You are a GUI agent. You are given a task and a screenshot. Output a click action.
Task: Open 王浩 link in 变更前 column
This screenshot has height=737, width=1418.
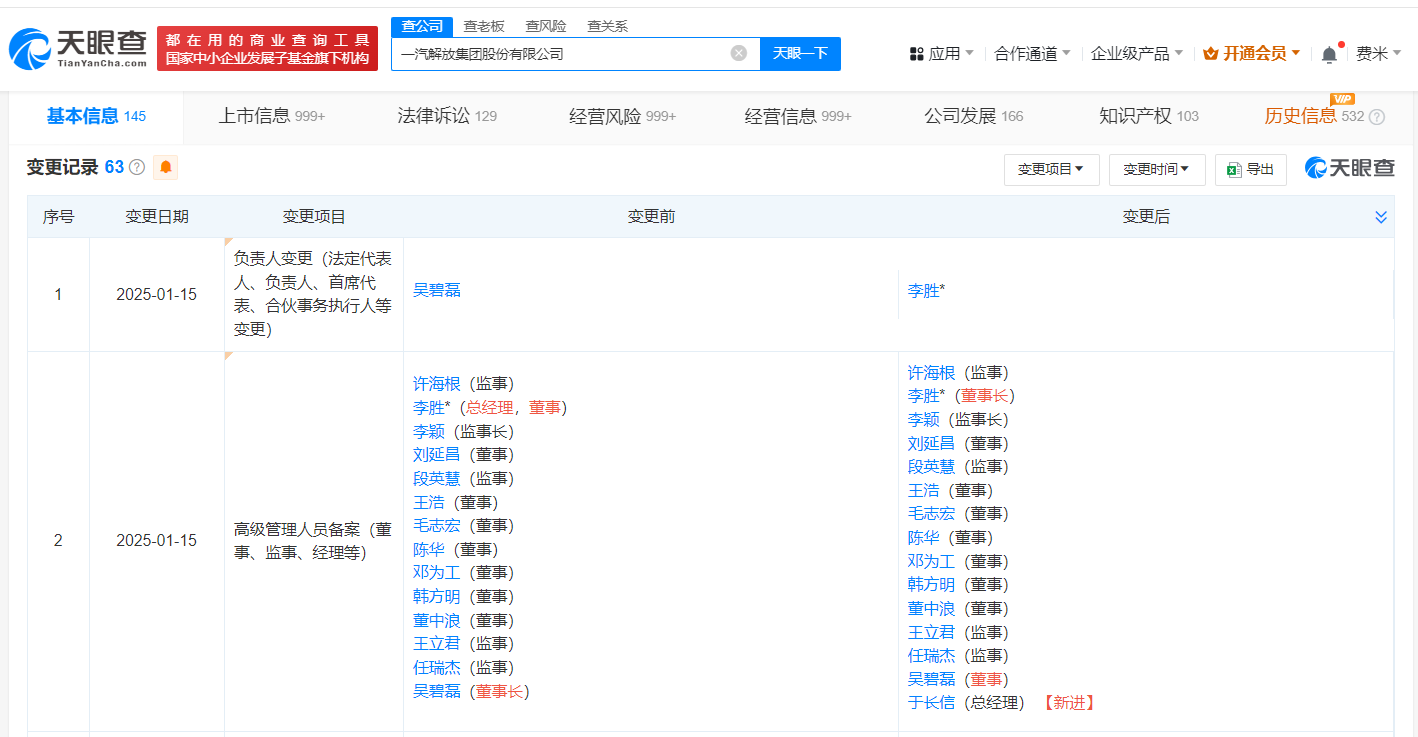pos(429,502)
